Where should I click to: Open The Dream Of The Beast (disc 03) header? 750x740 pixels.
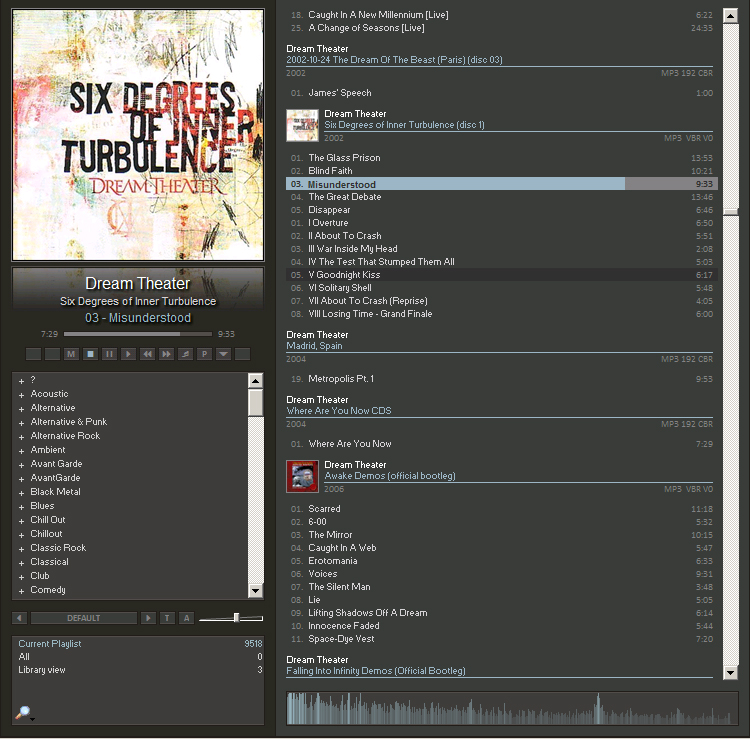394,60
